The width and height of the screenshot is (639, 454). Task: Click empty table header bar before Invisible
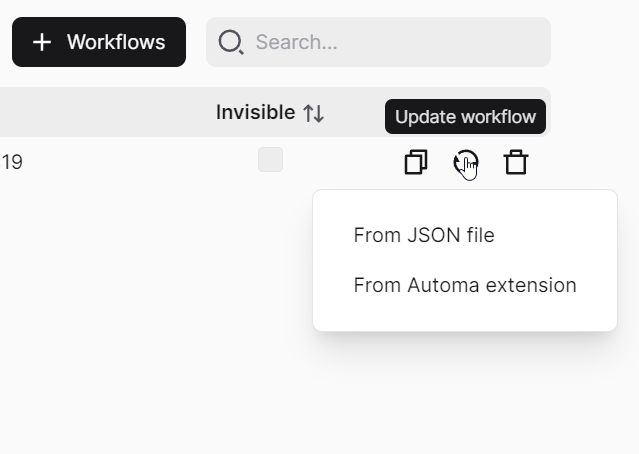point(106,112)
